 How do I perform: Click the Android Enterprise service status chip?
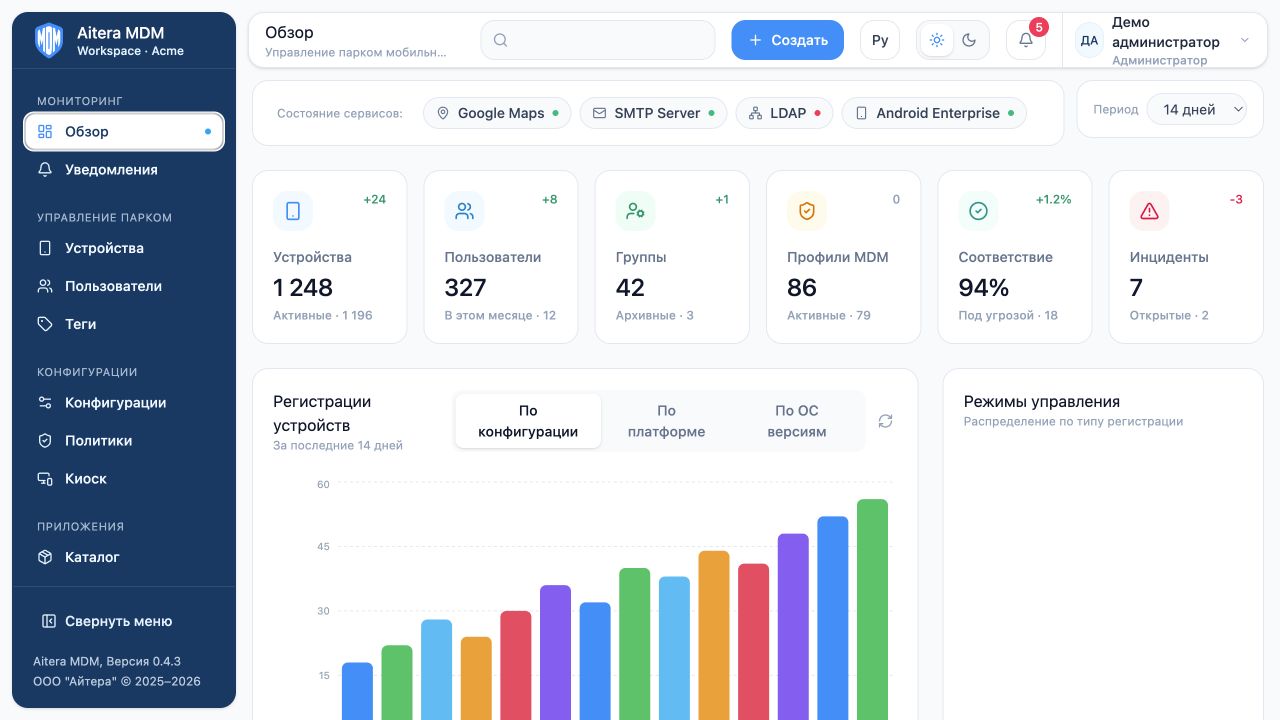point(934,113)
